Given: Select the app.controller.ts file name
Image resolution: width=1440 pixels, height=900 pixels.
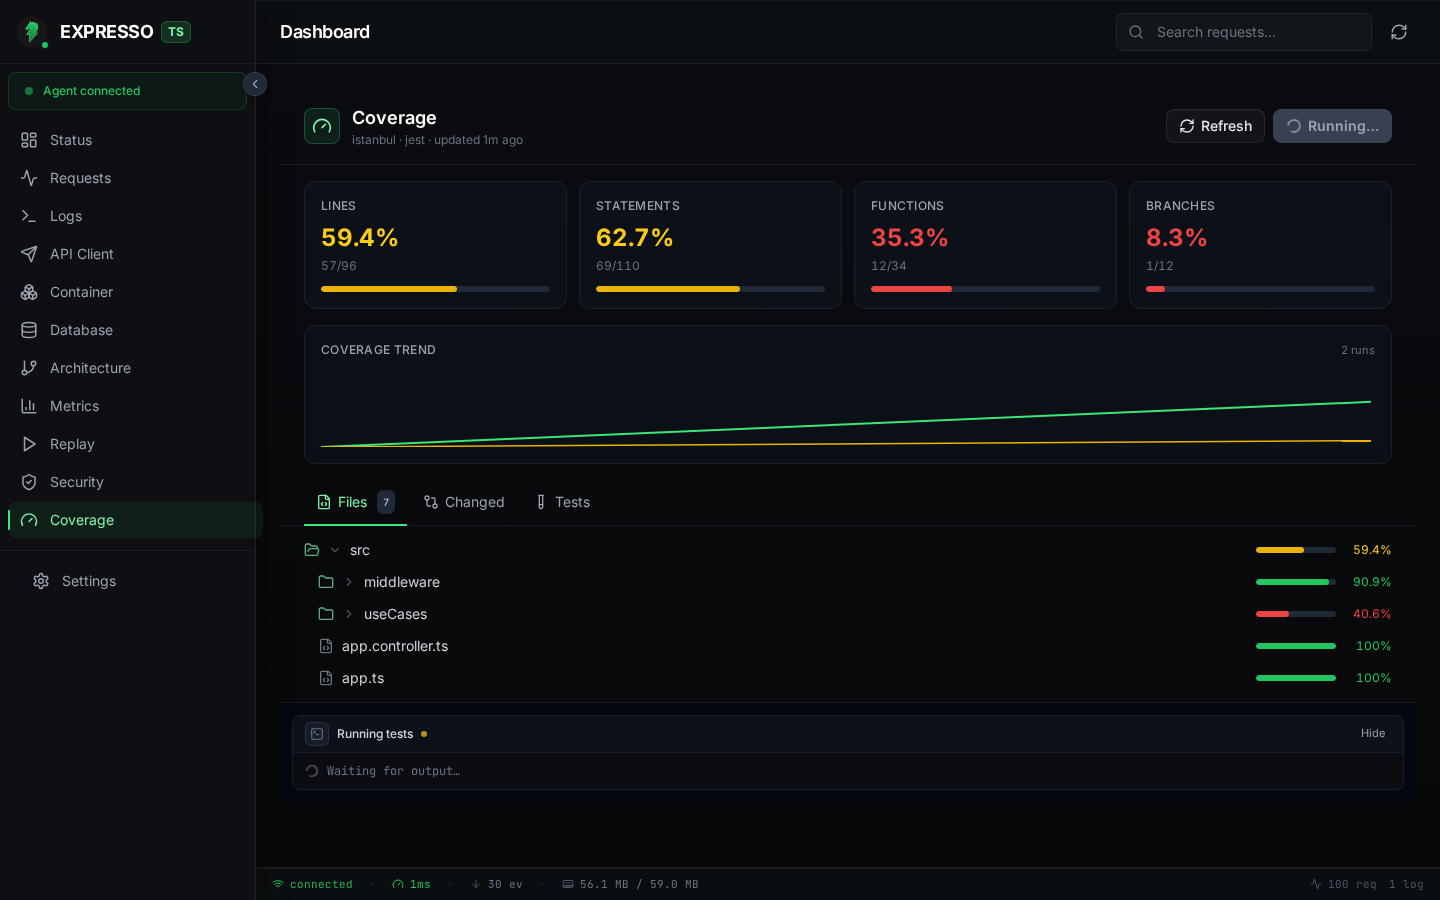Looking at the screenshot, I should point(395,646).
